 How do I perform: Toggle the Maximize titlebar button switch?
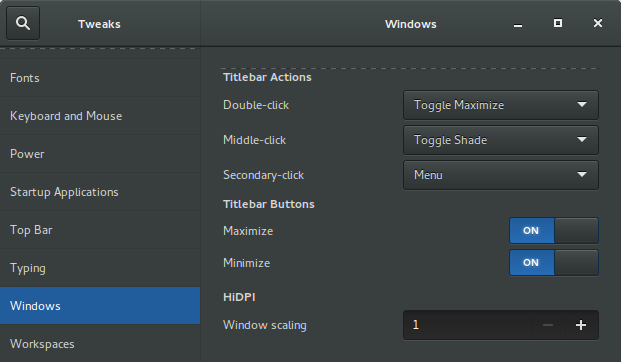click(x=554, y=231)
